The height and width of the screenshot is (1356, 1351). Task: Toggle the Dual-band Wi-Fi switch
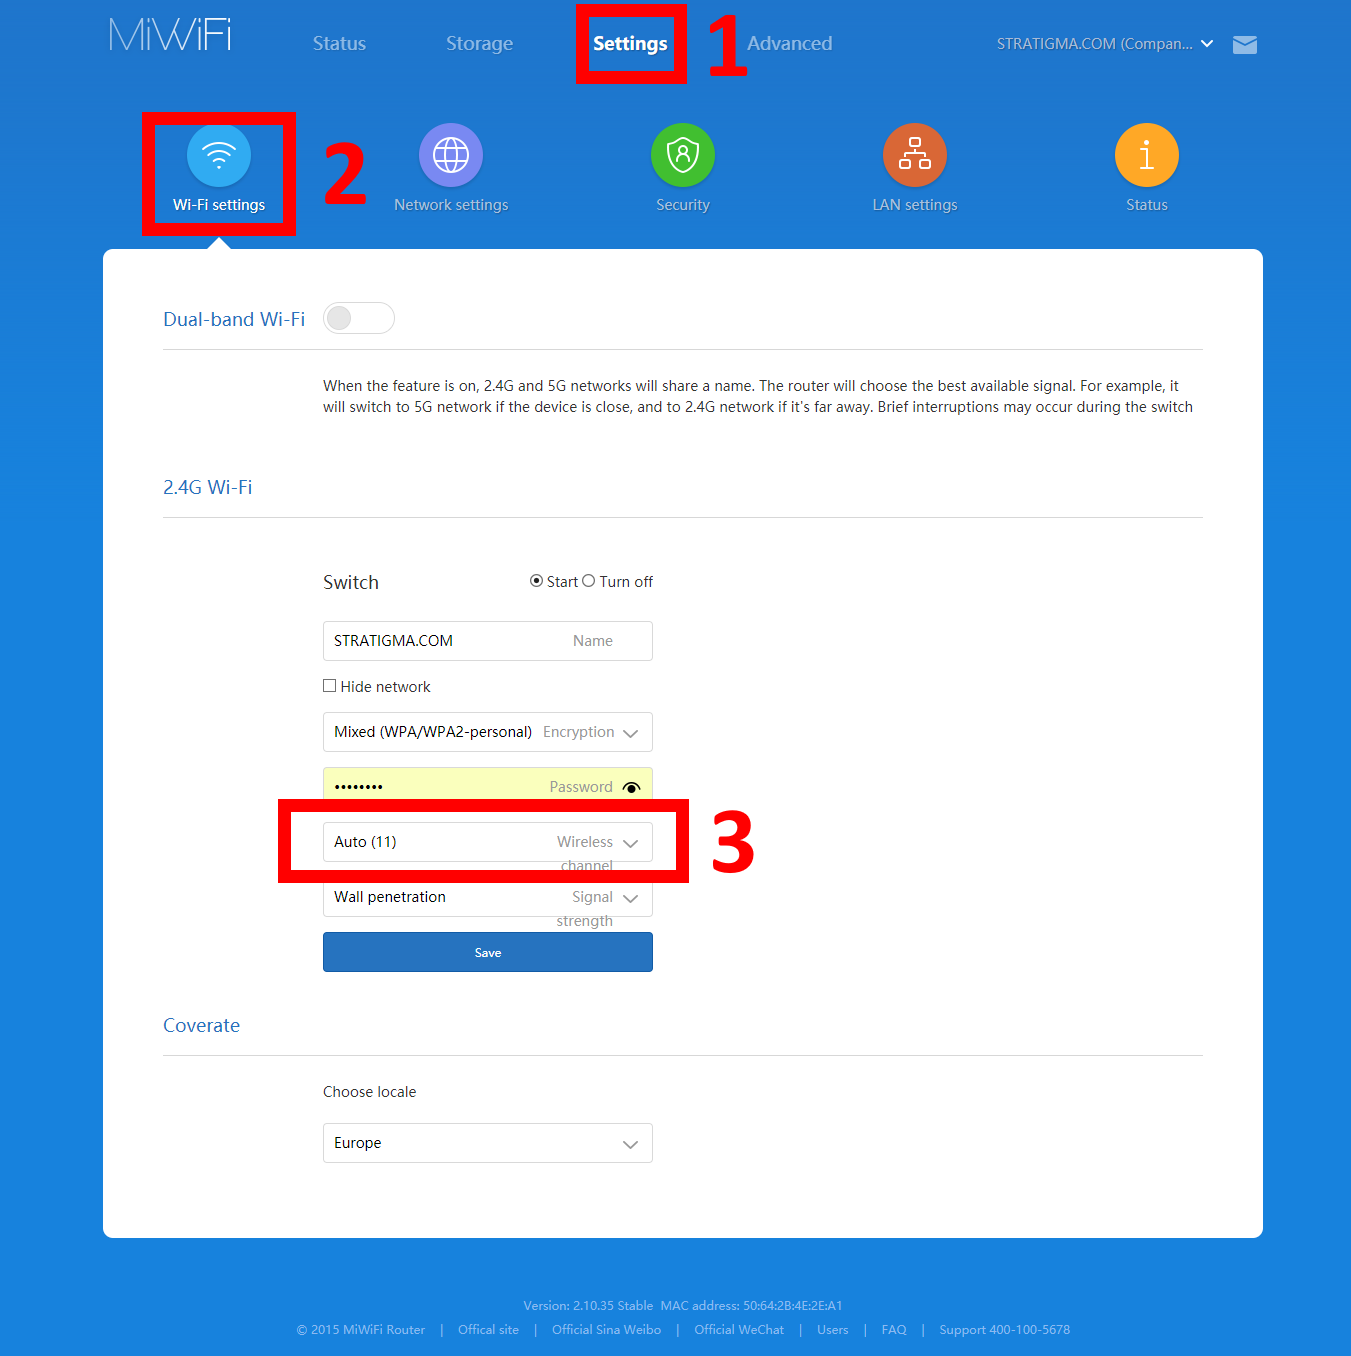coord(359,318)
